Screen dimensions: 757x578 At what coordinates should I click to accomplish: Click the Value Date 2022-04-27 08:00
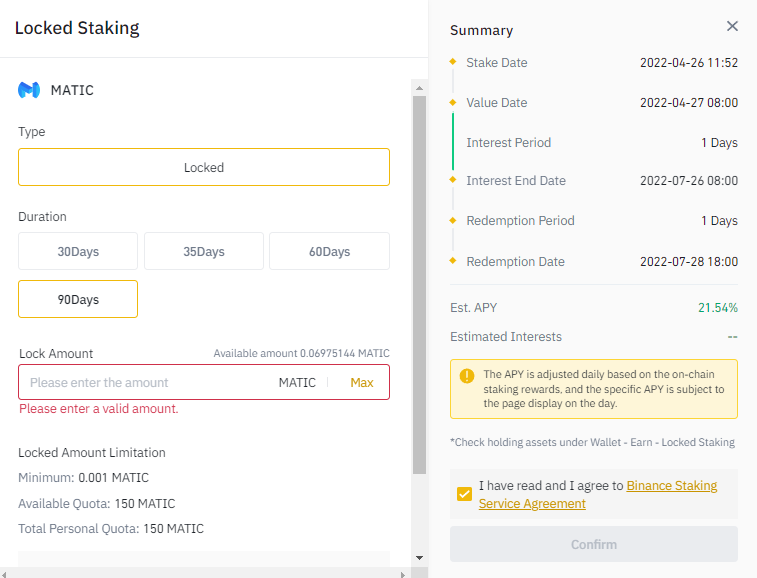pyautogui.click(x=689, y=103)
